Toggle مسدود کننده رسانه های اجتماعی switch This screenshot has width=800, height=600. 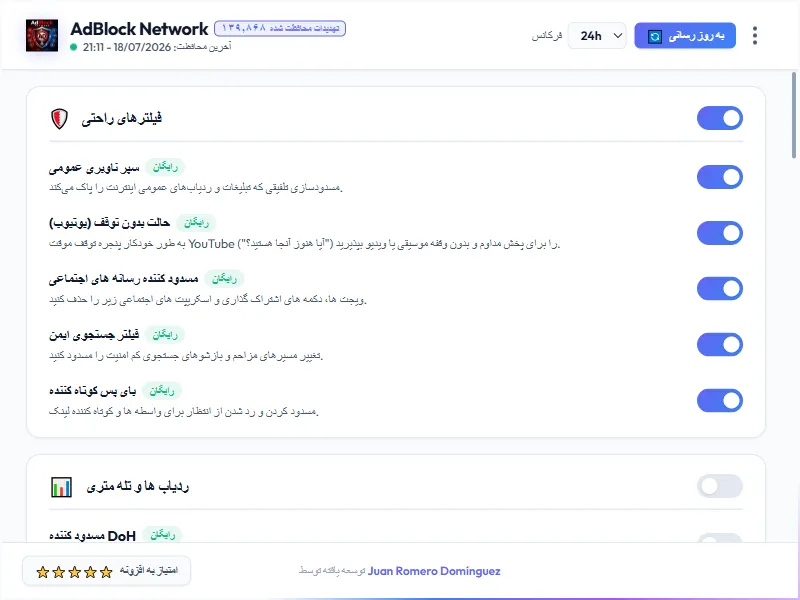click(x=719, y=289)
